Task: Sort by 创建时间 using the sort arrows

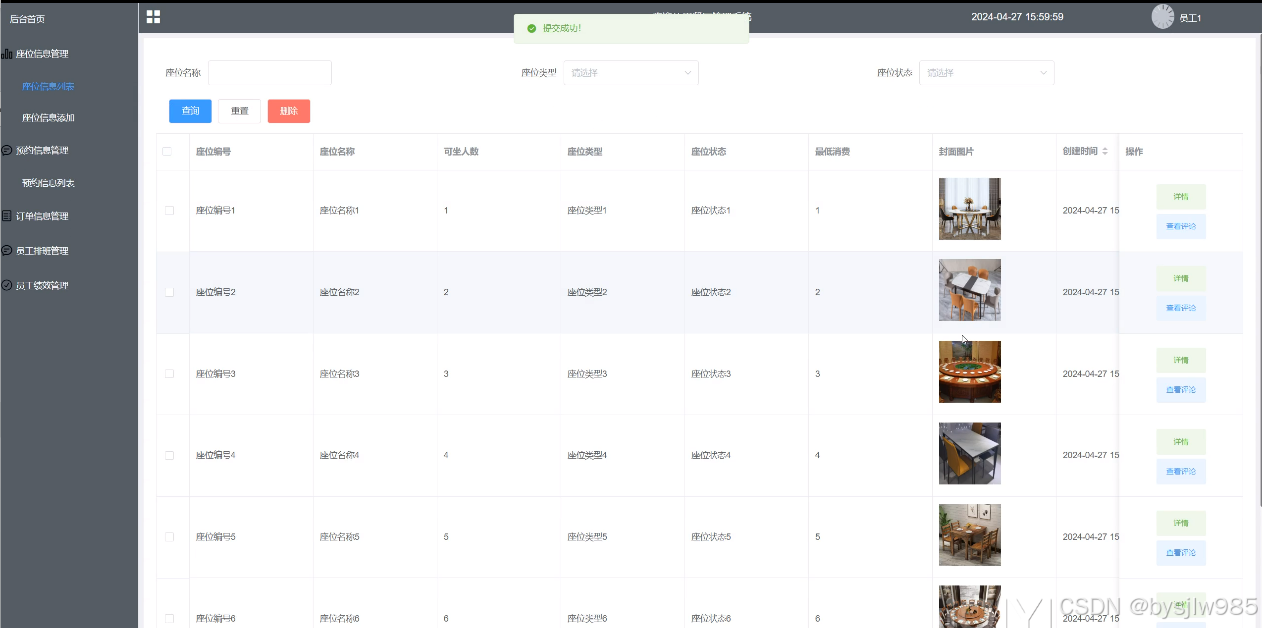Action: click(1105, 152)
